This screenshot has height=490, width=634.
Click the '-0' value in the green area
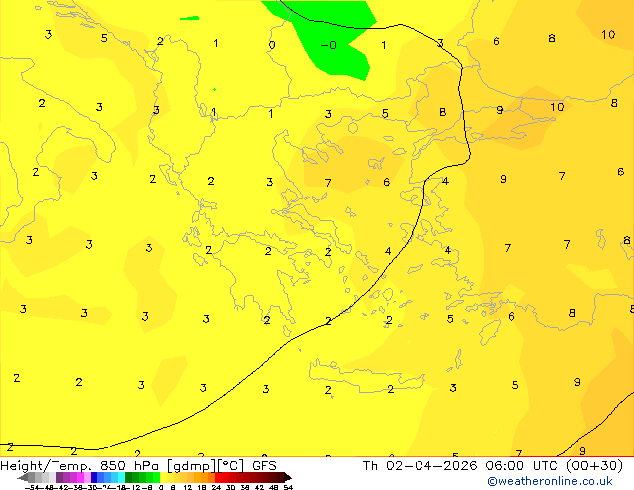[x=328, y=45]
